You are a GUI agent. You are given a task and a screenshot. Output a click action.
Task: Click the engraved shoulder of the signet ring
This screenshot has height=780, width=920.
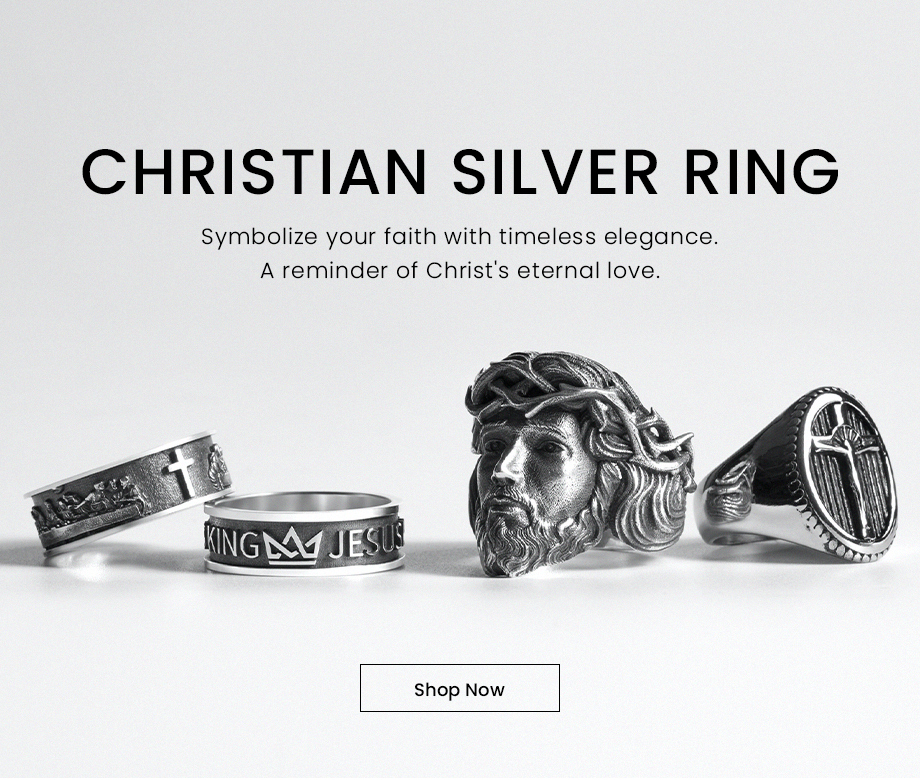click(x=732, y=491)
